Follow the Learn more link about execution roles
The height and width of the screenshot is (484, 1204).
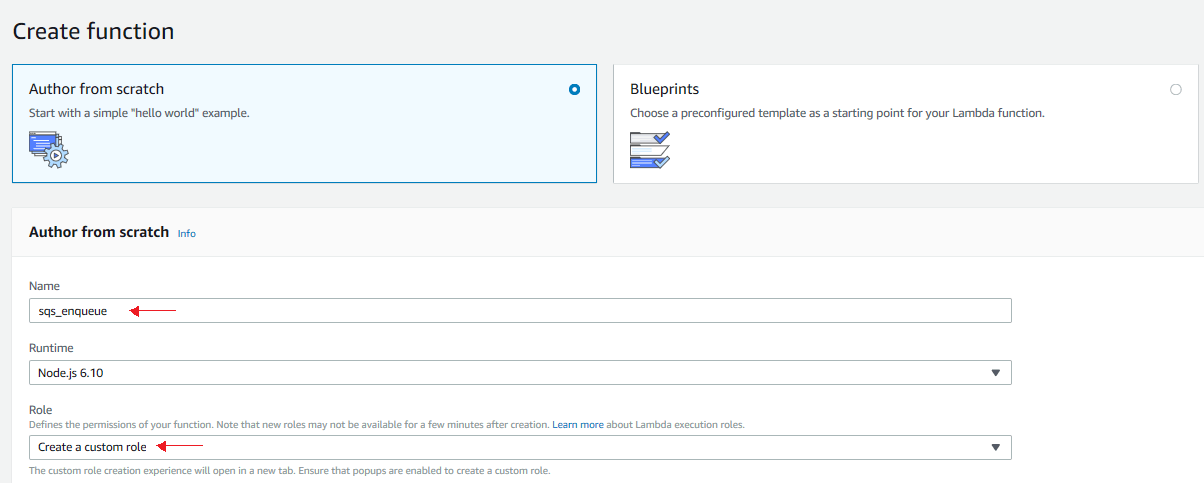coord(578,425)
